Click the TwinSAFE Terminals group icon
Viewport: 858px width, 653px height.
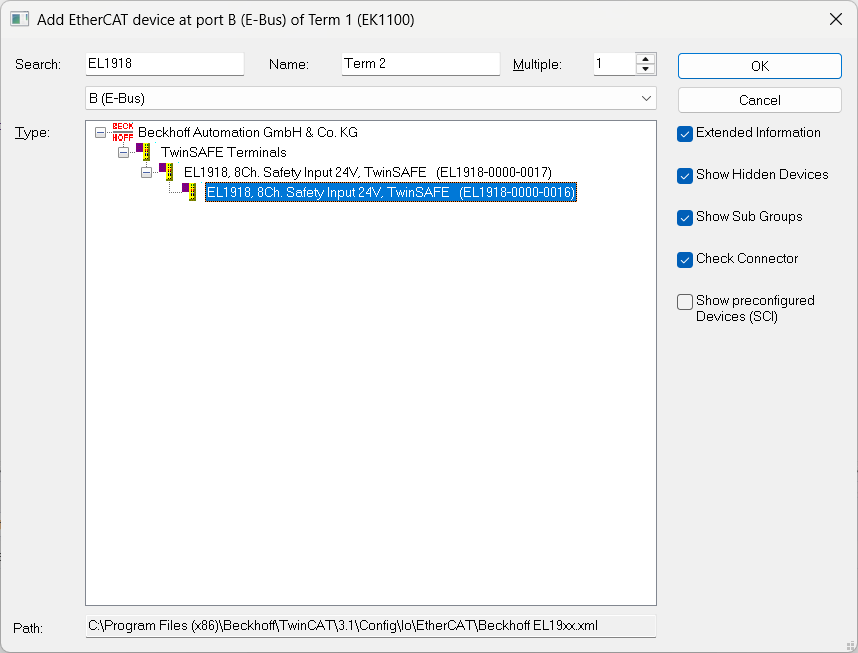pyautogui.click(x=143, y=152)
